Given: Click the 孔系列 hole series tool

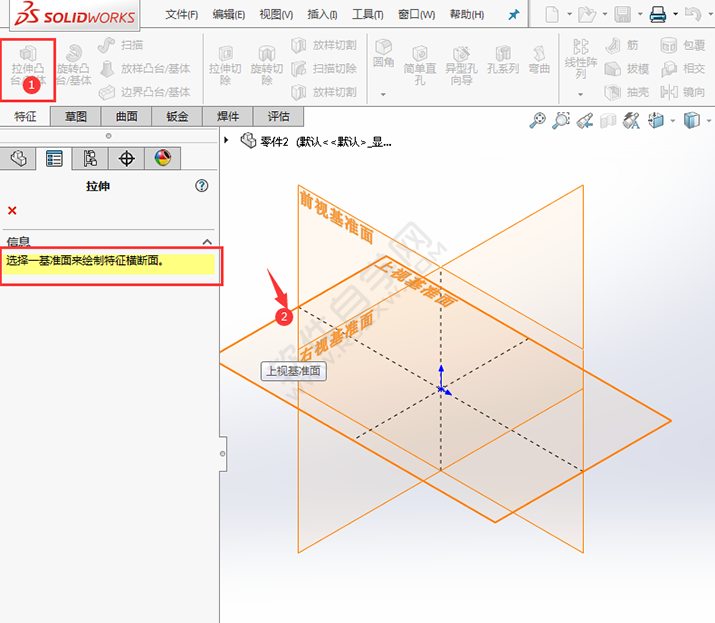Looking at the screenshot, I should (x=503, y=60).
